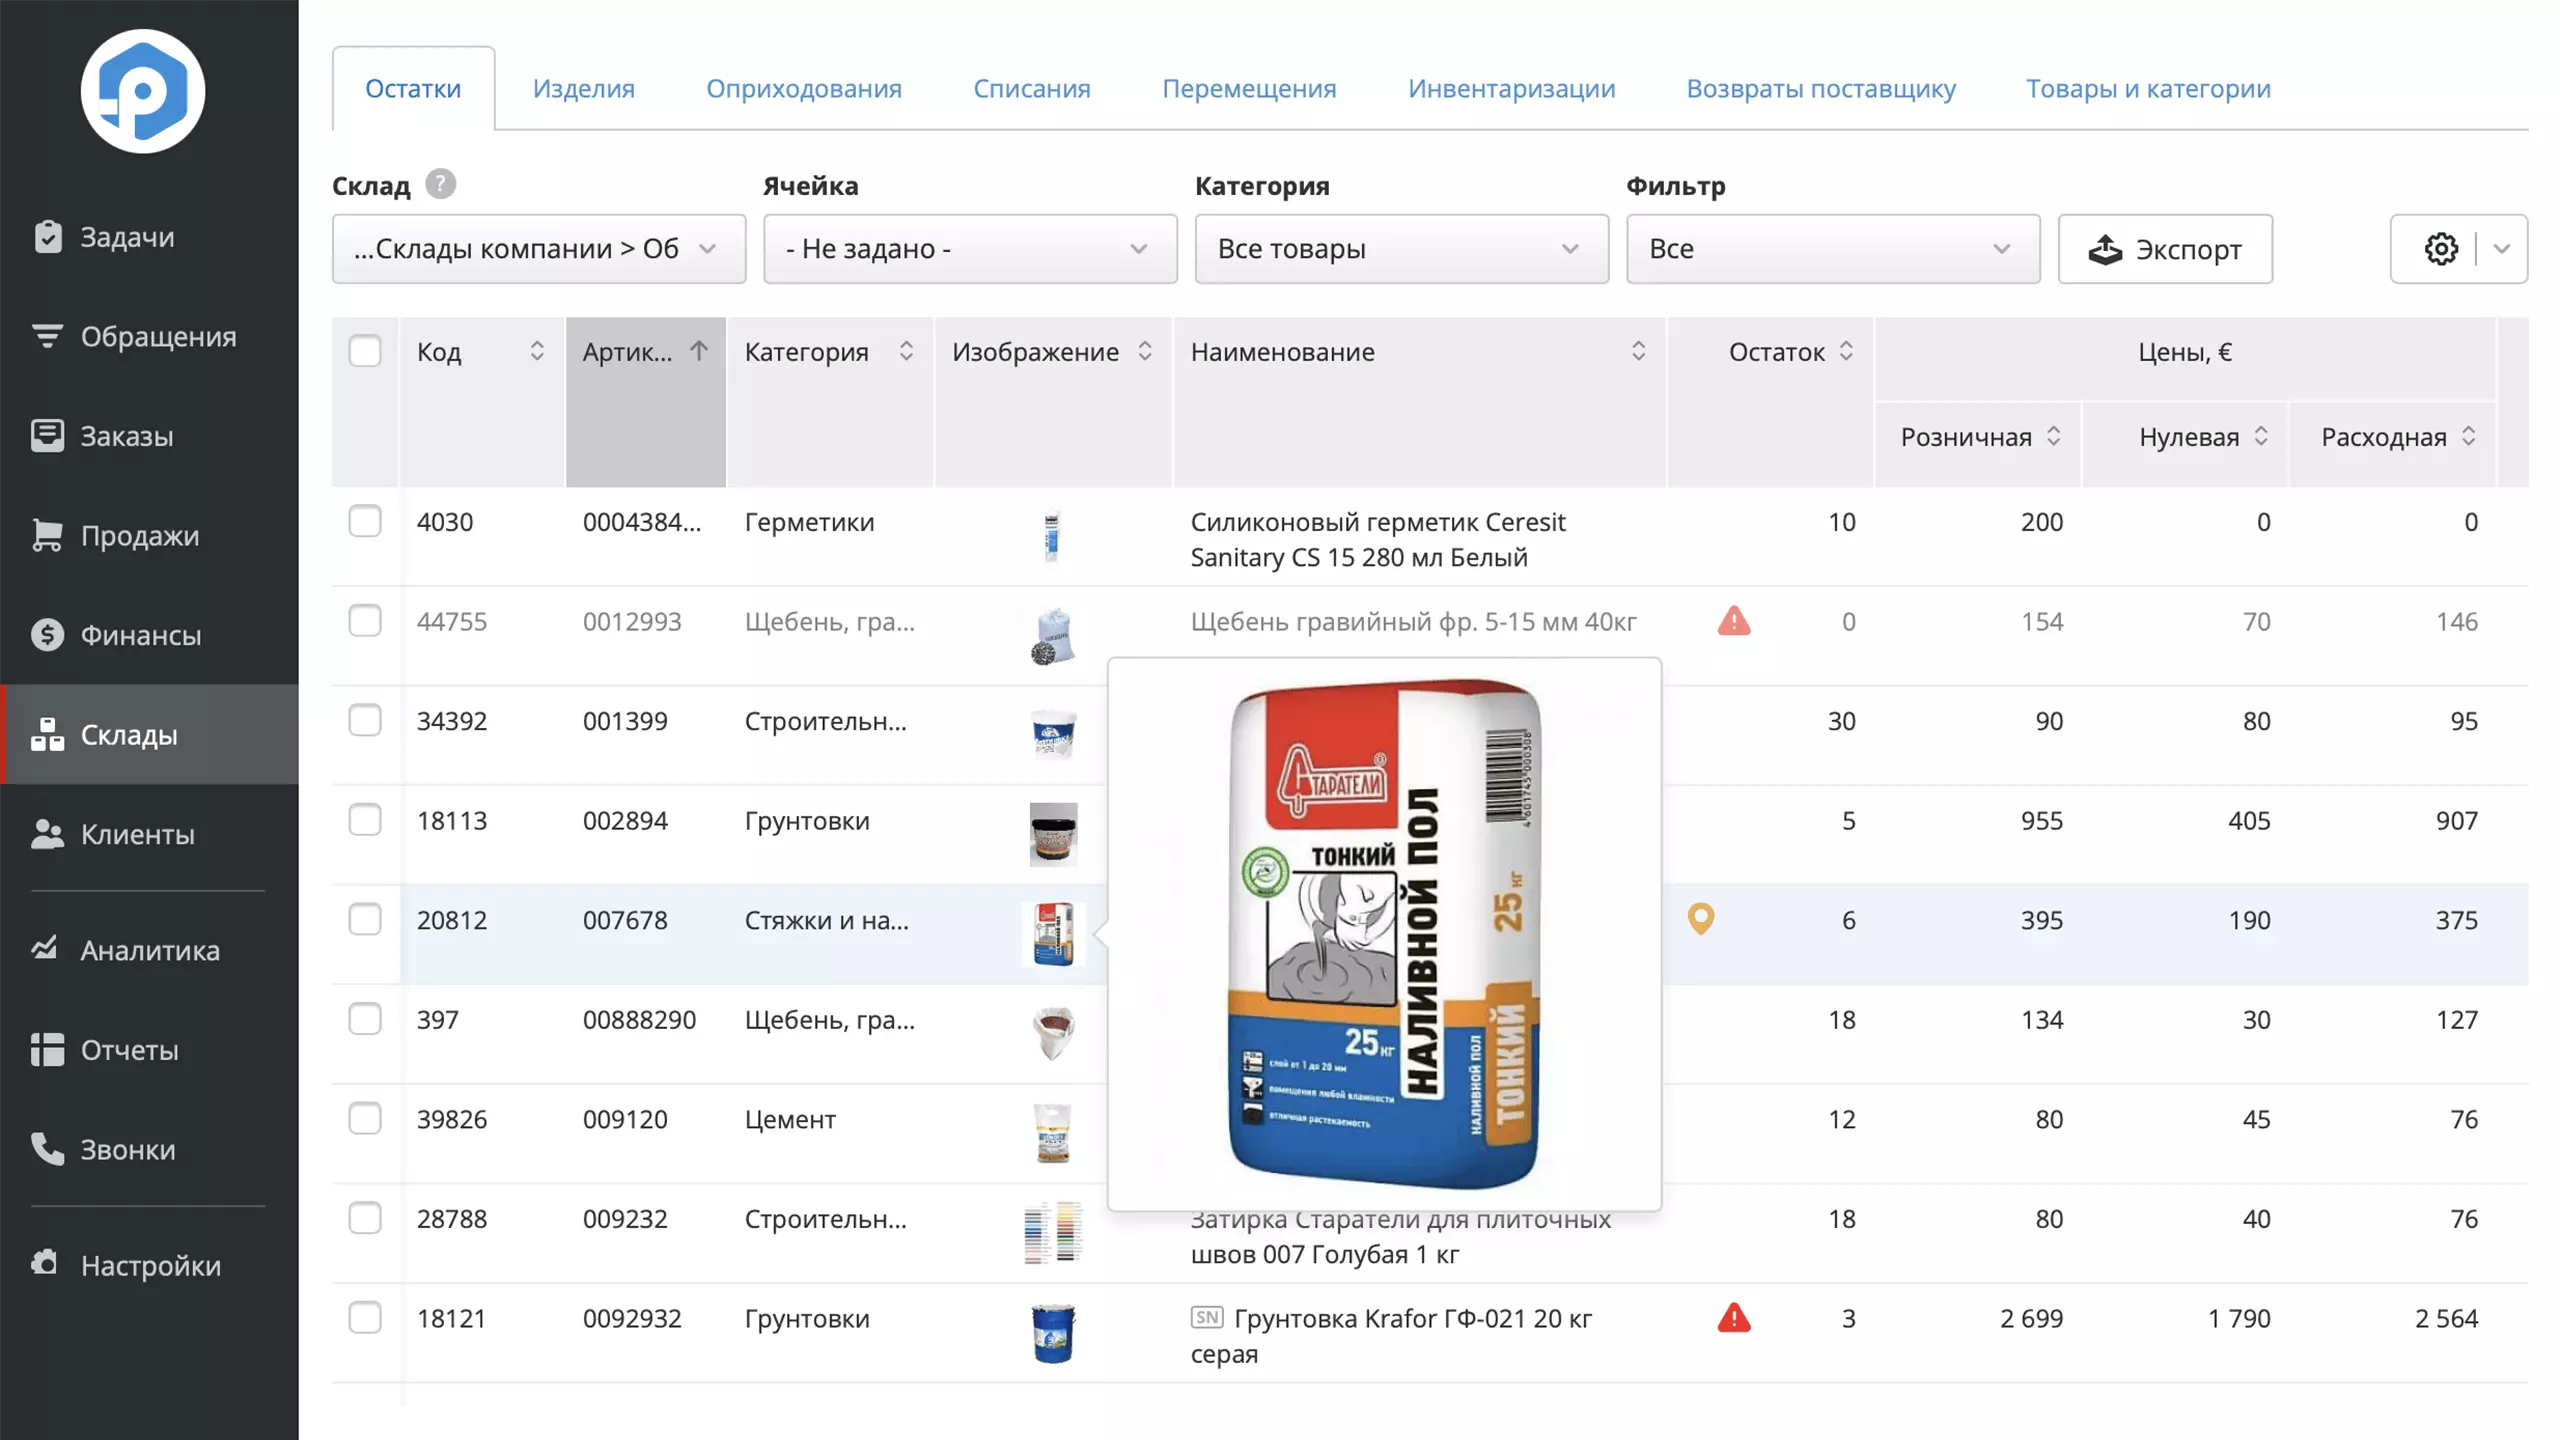
Task: Click cement bag thumbnail in row 39826
Action: click(1053, 1133)
